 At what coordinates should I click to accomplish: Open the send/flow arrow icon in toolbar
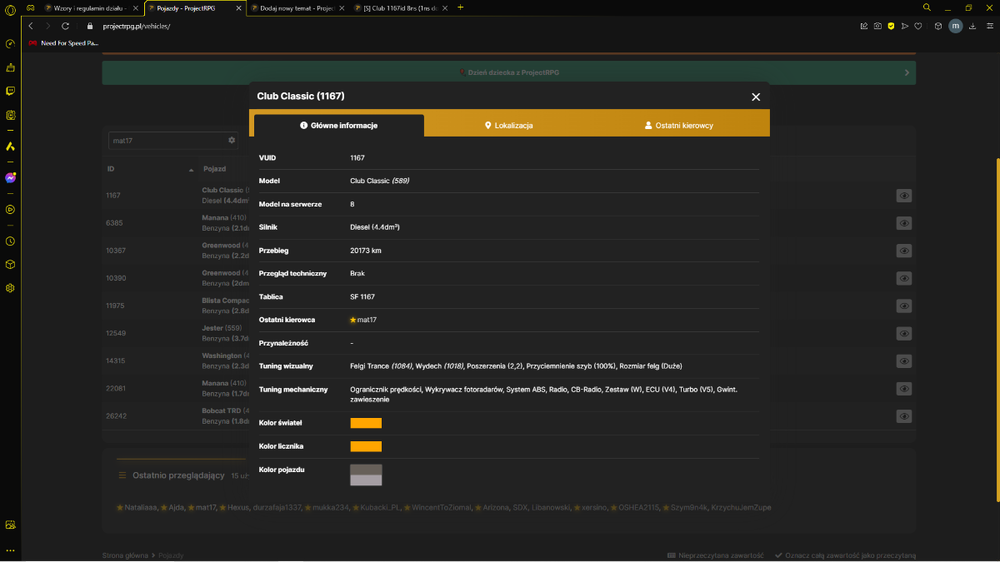point(905,26)
